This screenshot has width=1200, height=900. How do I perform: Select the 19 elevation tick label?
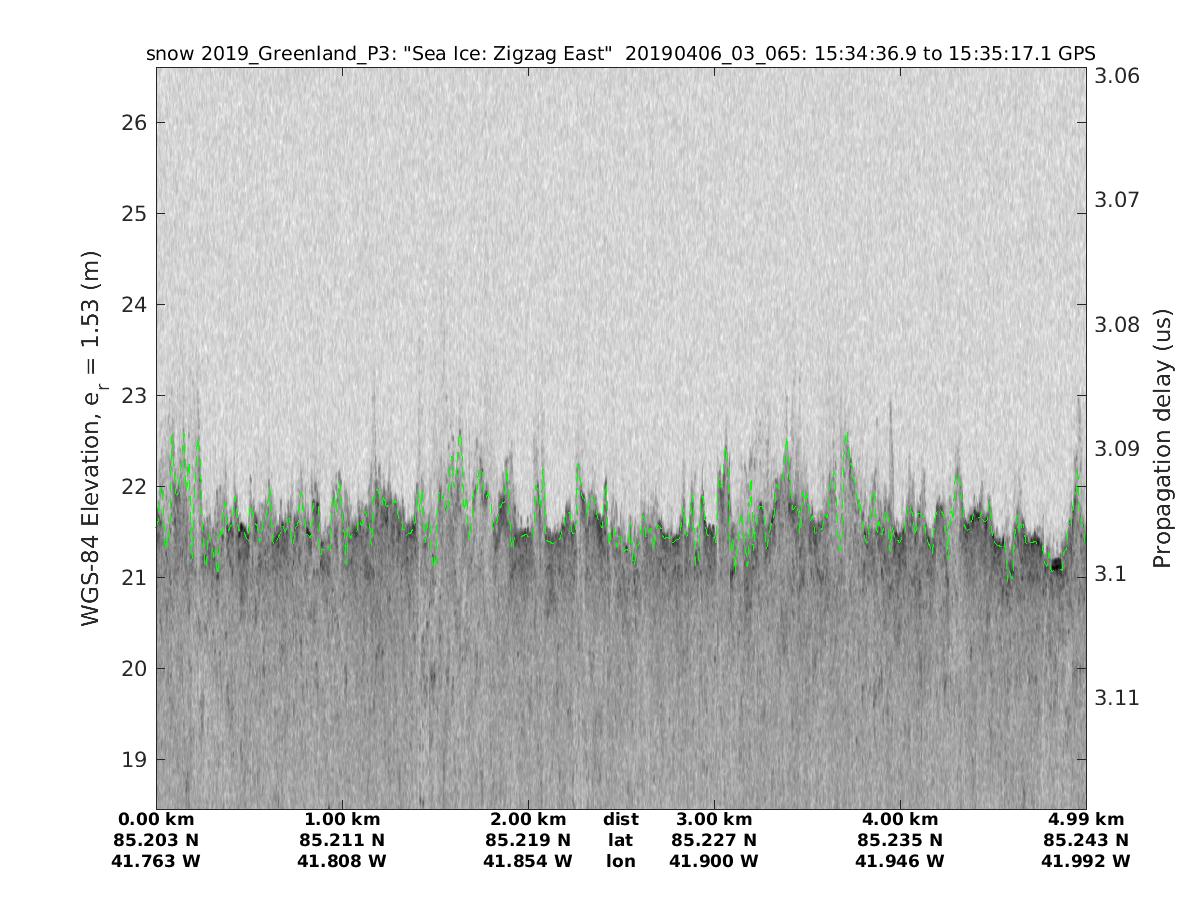(133, 760)
